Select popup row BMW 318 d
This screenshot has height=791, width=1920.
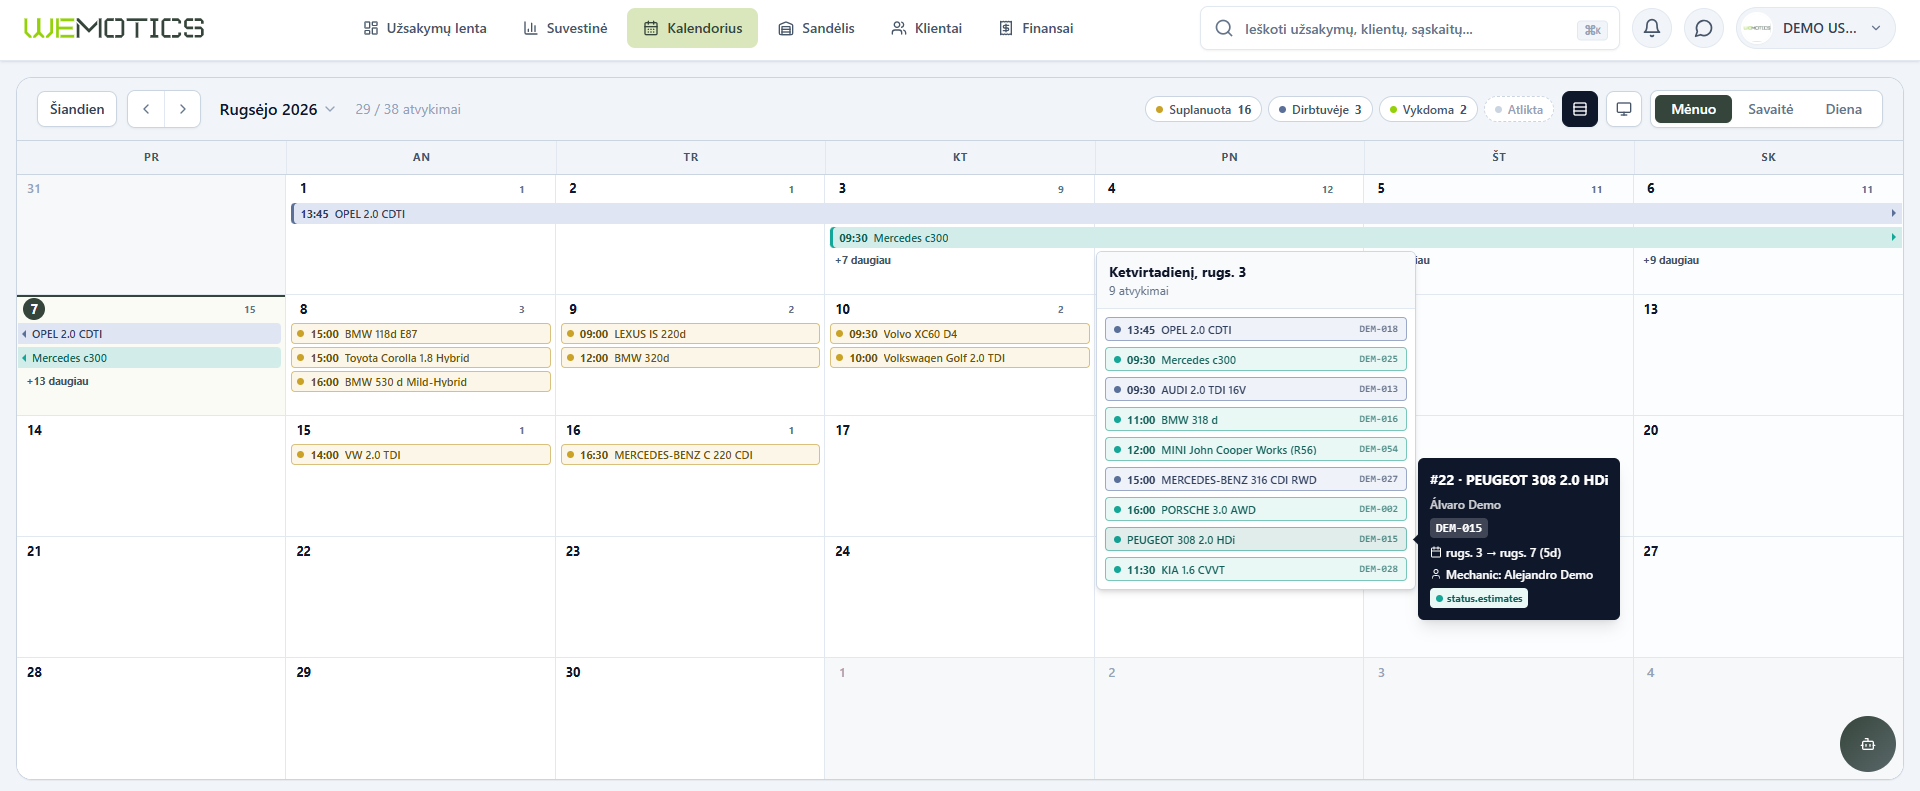1256,419
